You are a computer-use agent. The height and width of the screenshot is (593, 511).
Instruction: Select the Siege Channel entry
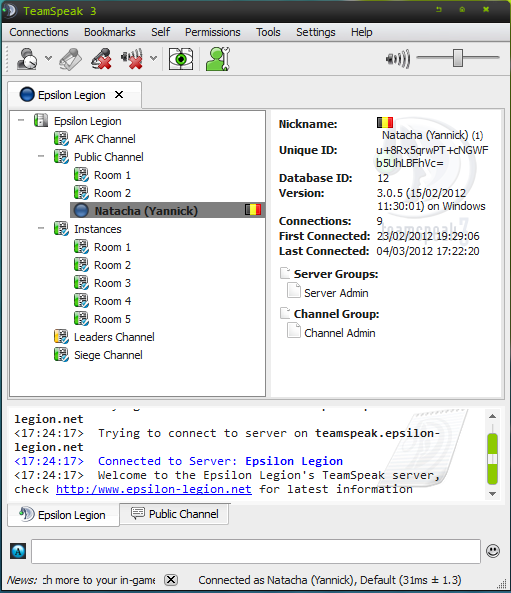(108, 355)
